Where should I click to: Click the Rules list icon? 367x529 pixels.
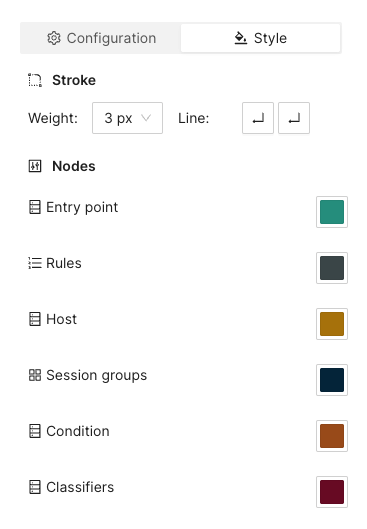(x=35, y=263)
